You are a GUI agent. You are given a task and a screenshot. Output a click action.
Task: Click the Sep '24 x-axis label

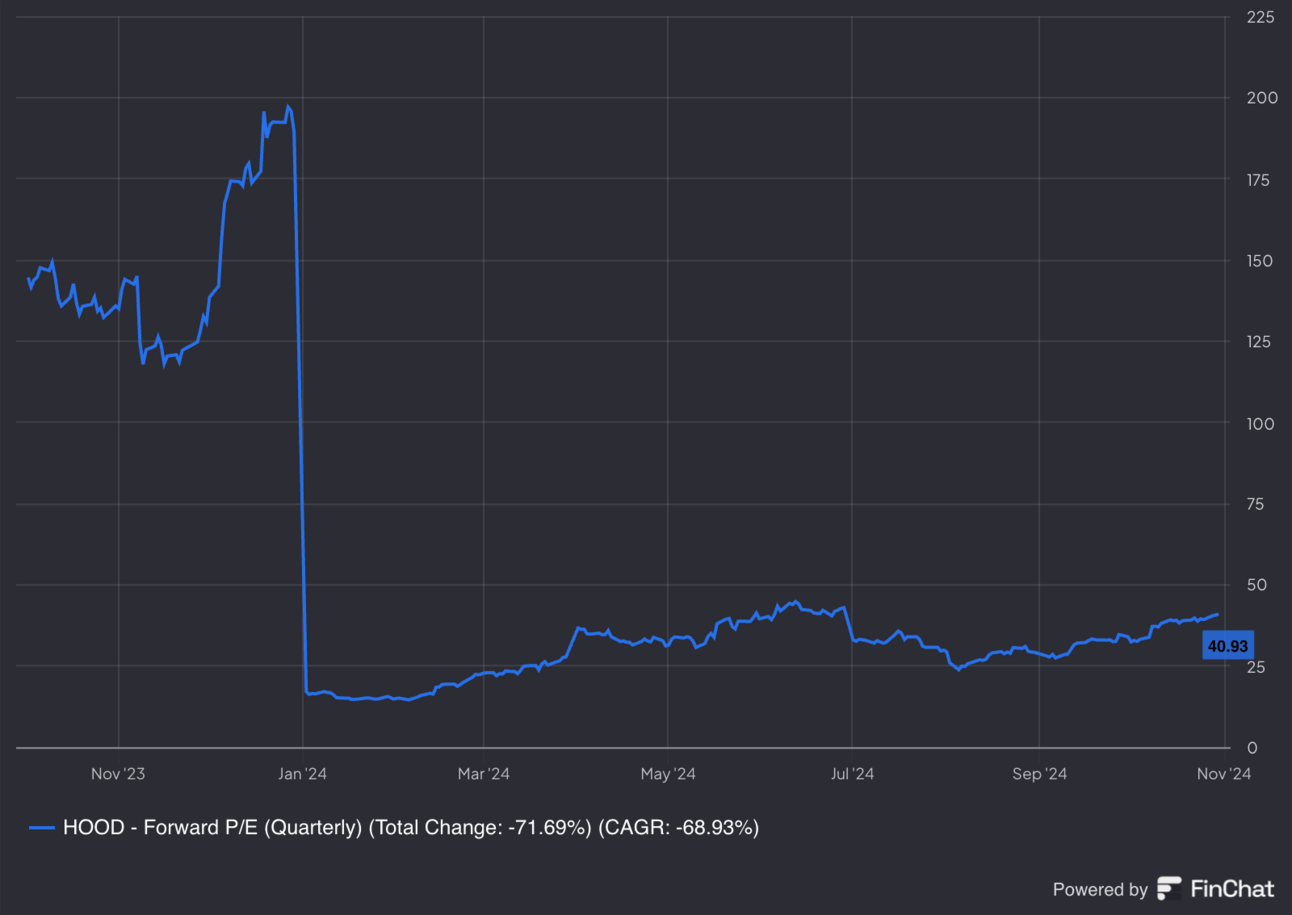1040,773
